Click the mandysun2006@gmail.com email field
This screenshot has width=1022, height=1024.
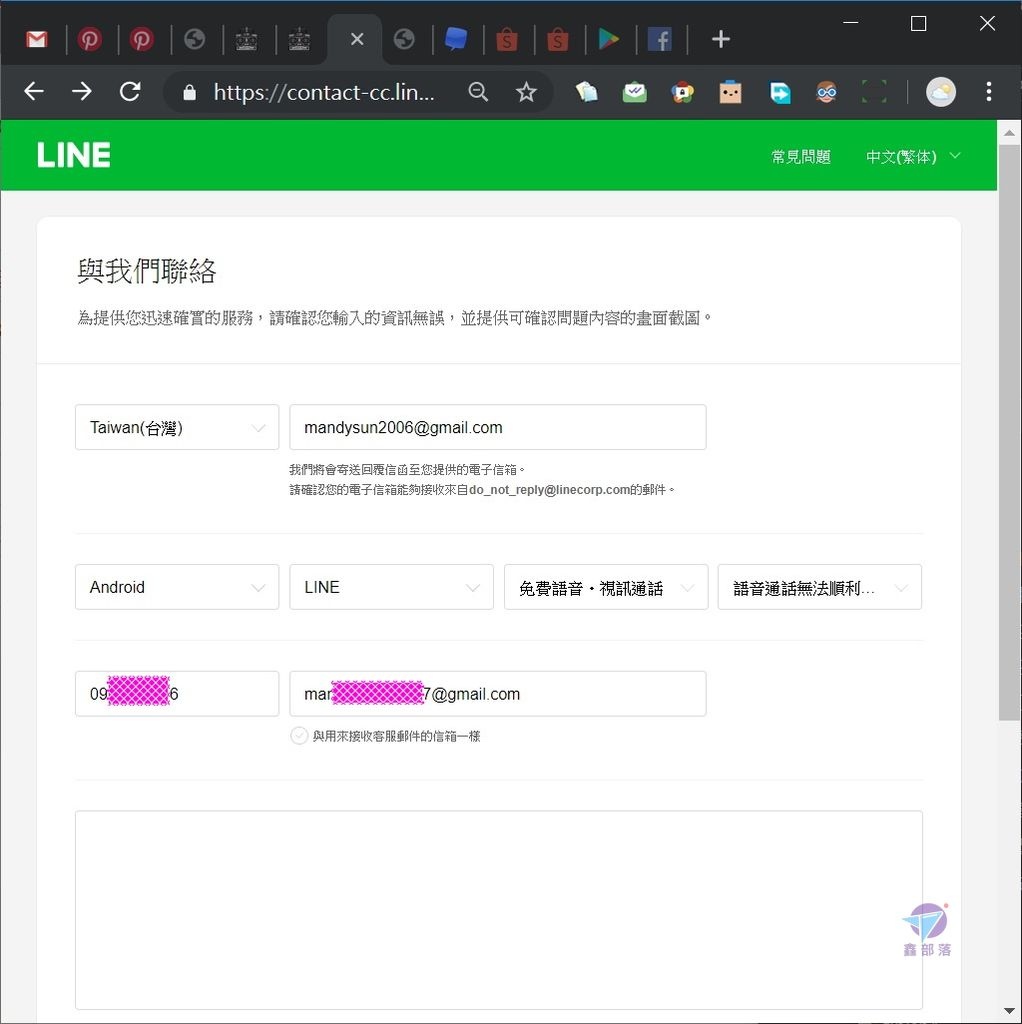pos(498,427)
